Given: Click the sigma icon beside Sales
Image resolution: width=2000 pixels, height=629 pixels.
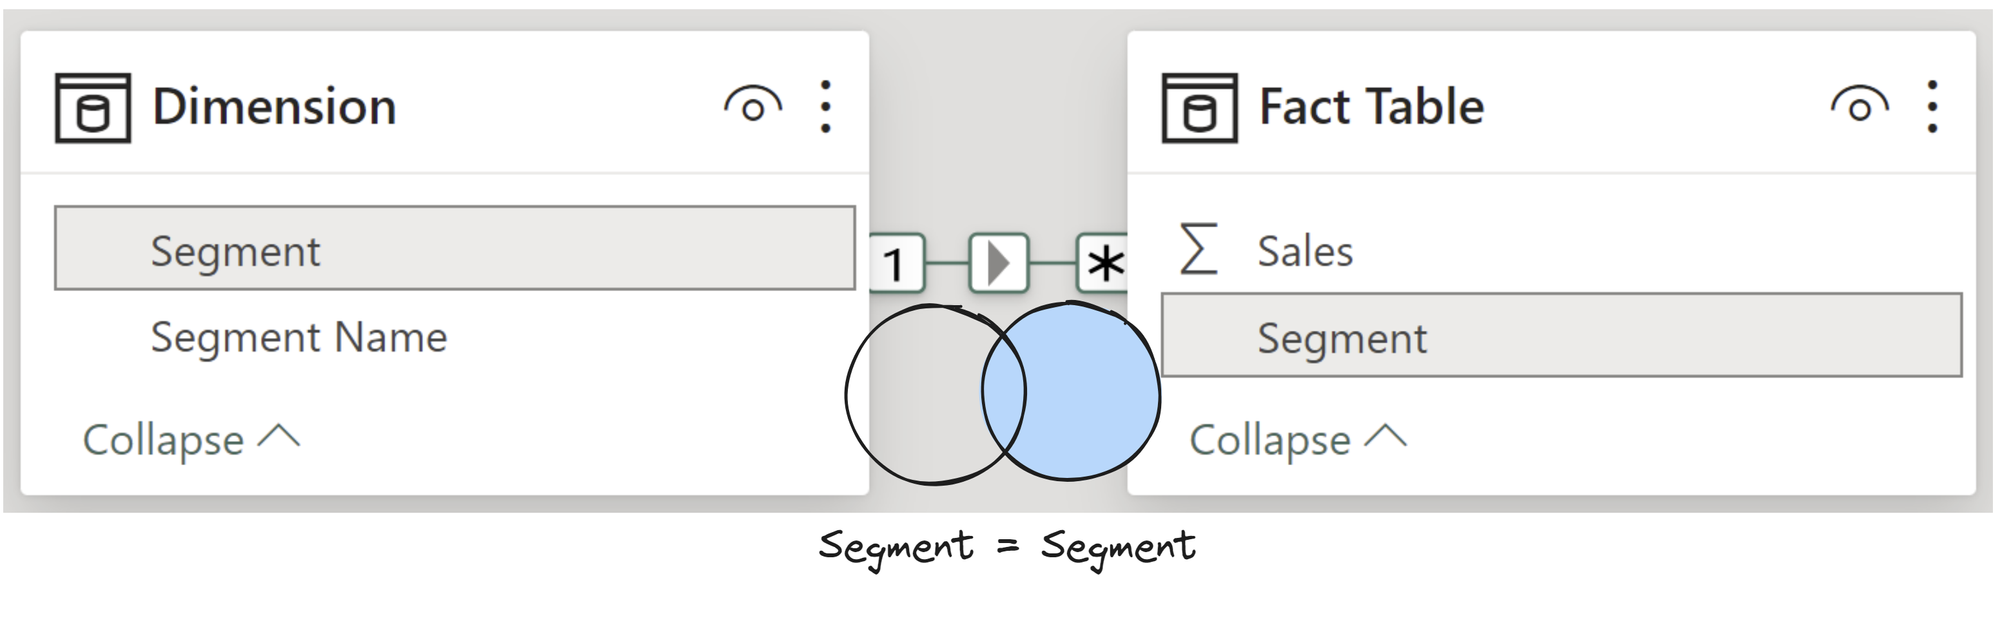Looking at the screenshot, I should coord(1198,249).
